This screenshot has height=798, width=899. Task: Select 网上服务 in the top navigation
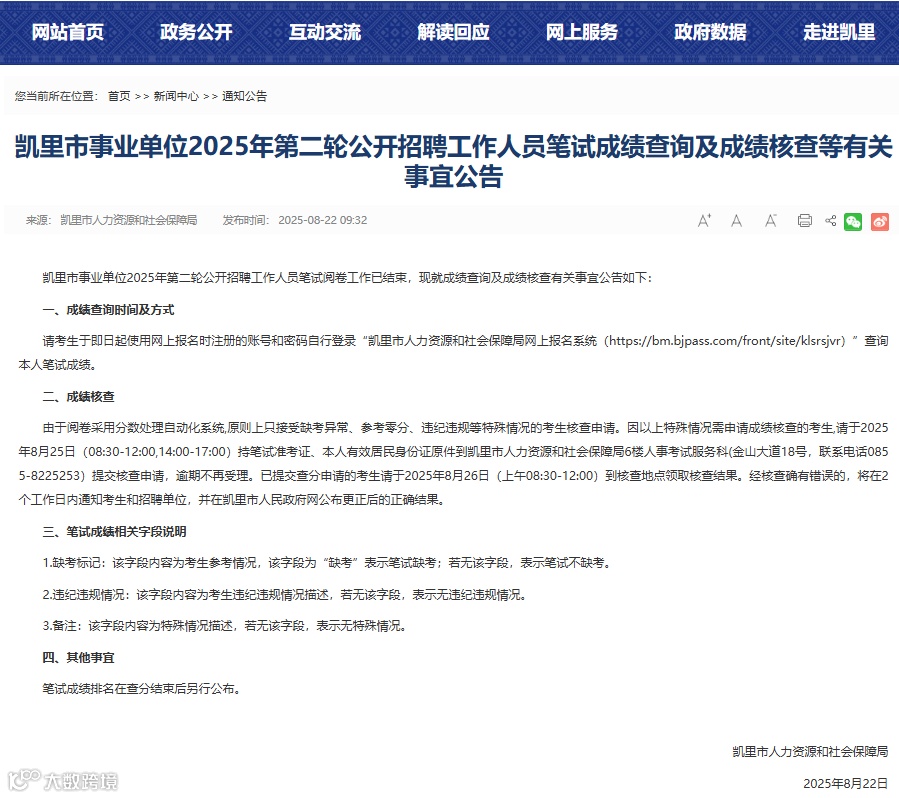coord(581,32)
